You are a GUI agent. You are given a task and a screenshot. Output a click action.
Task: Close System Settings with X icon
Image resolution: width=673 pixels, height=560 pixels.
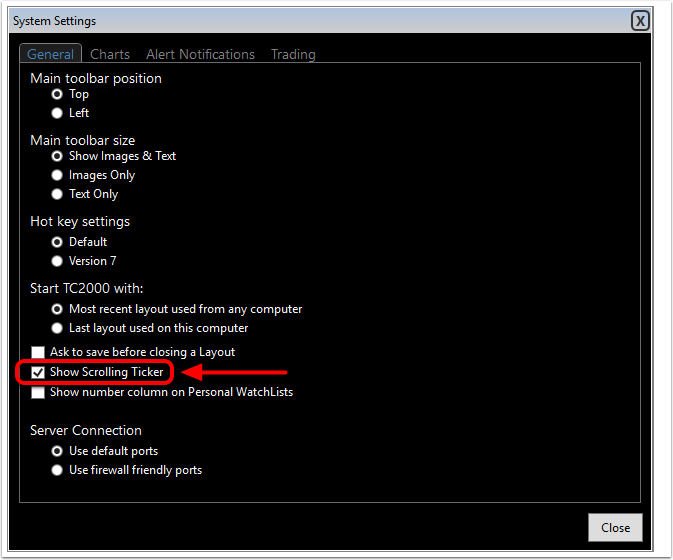[640, 21]
